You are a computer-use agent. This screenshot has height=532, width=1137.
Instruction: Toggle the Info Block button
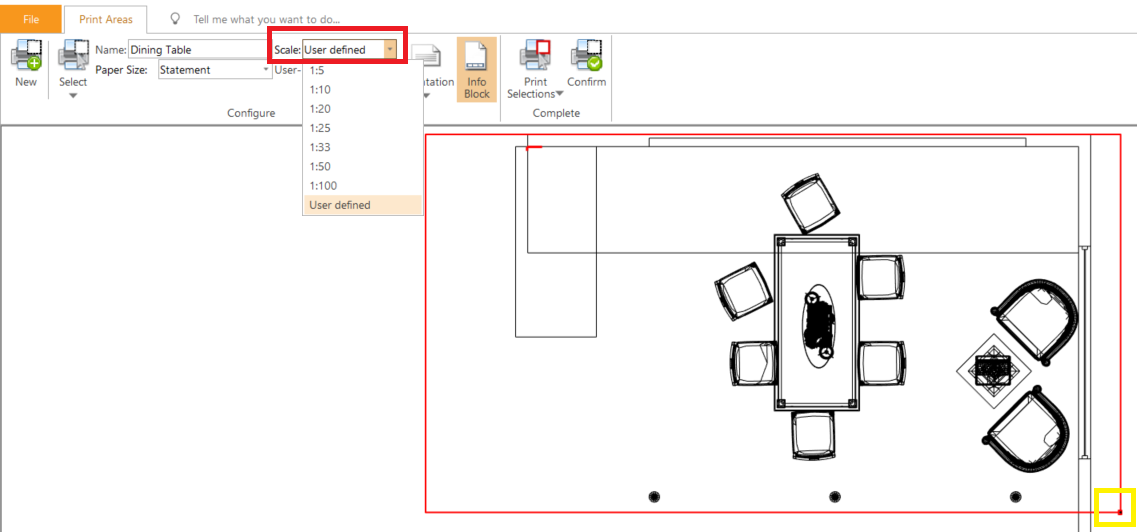tap(476, 70)
